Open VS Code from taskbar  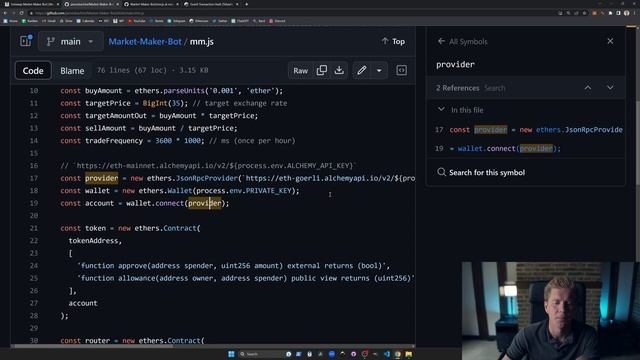(x=387, y=354)
